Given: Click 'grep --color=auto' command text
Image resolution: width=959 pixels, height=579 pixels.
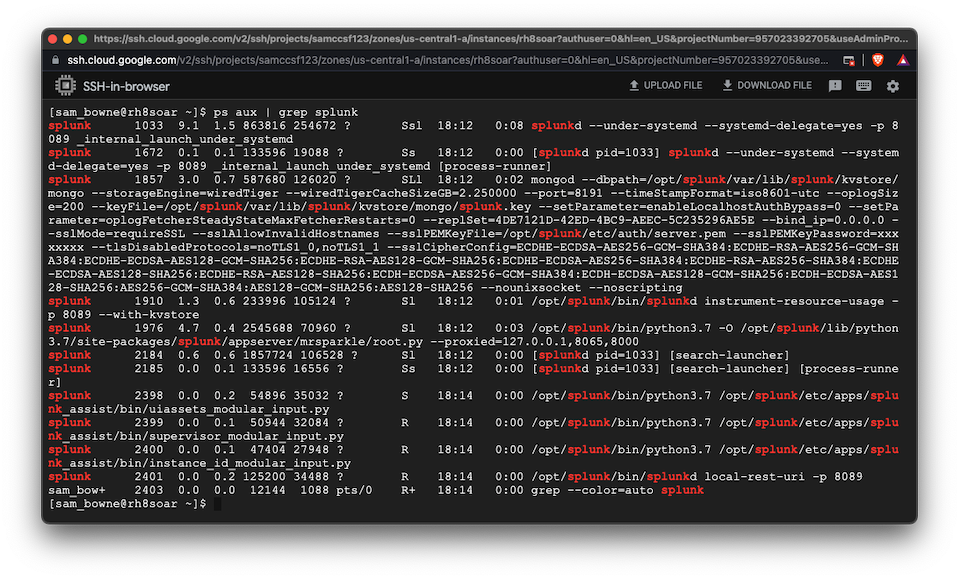Looking at the screenshot, I should coord(592,490).
